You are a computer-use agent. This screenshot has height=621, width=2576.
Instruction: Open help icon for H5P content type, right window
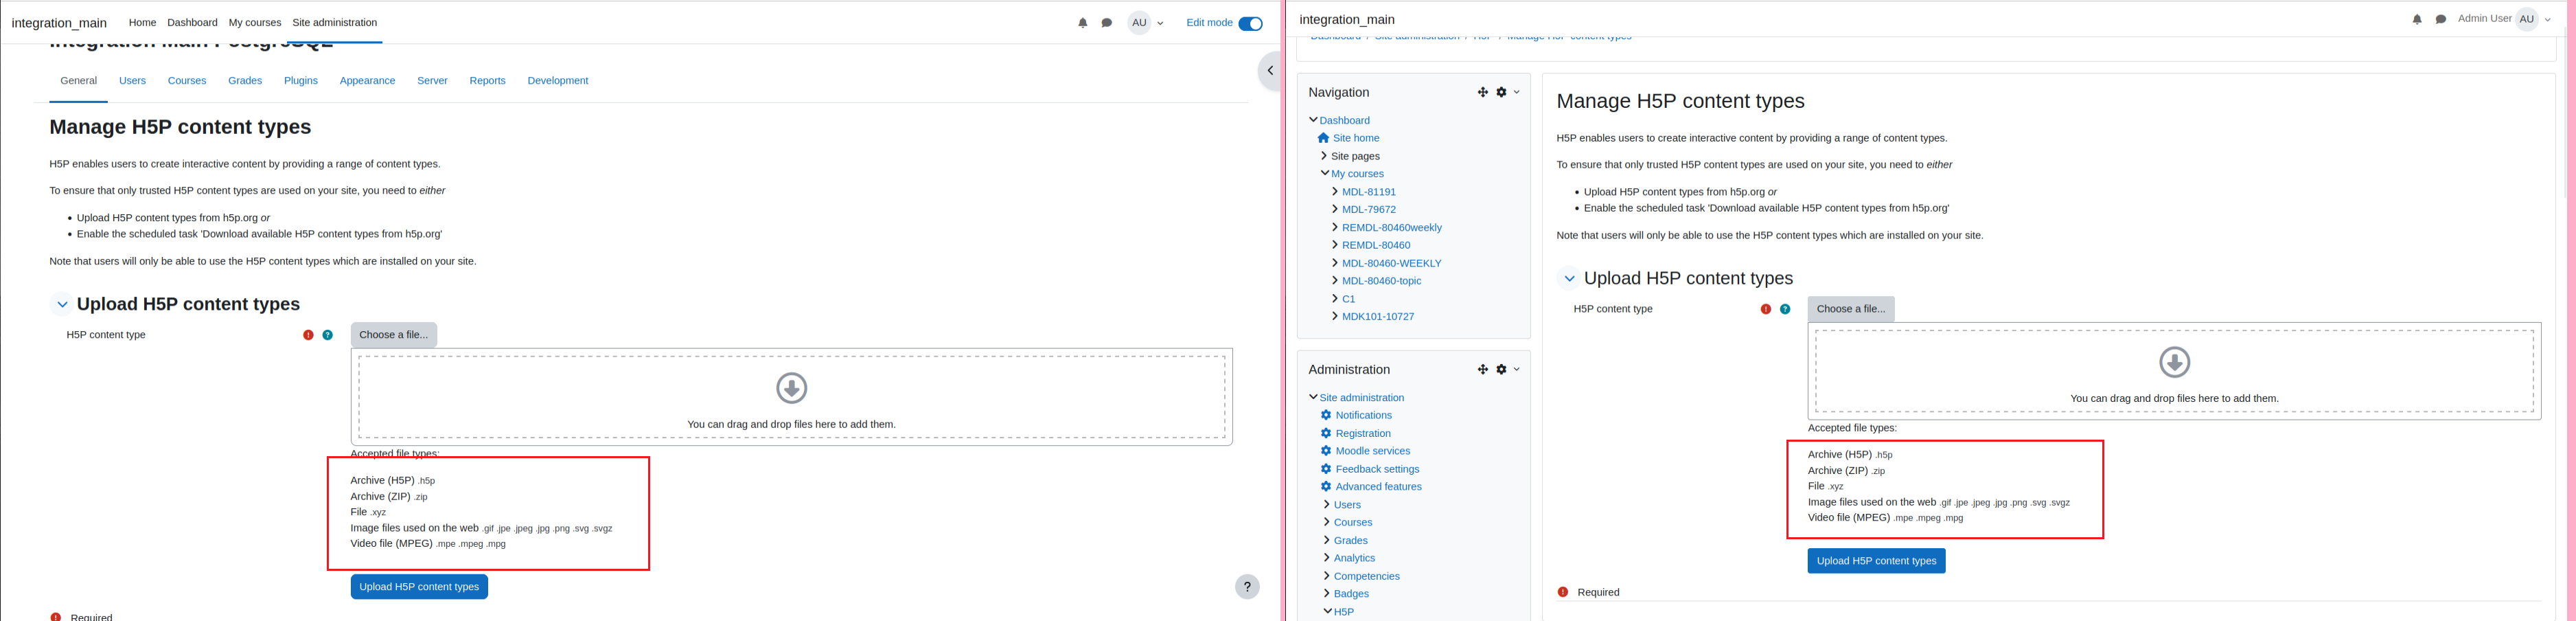pyautogui.click(x=1785, y=309)
